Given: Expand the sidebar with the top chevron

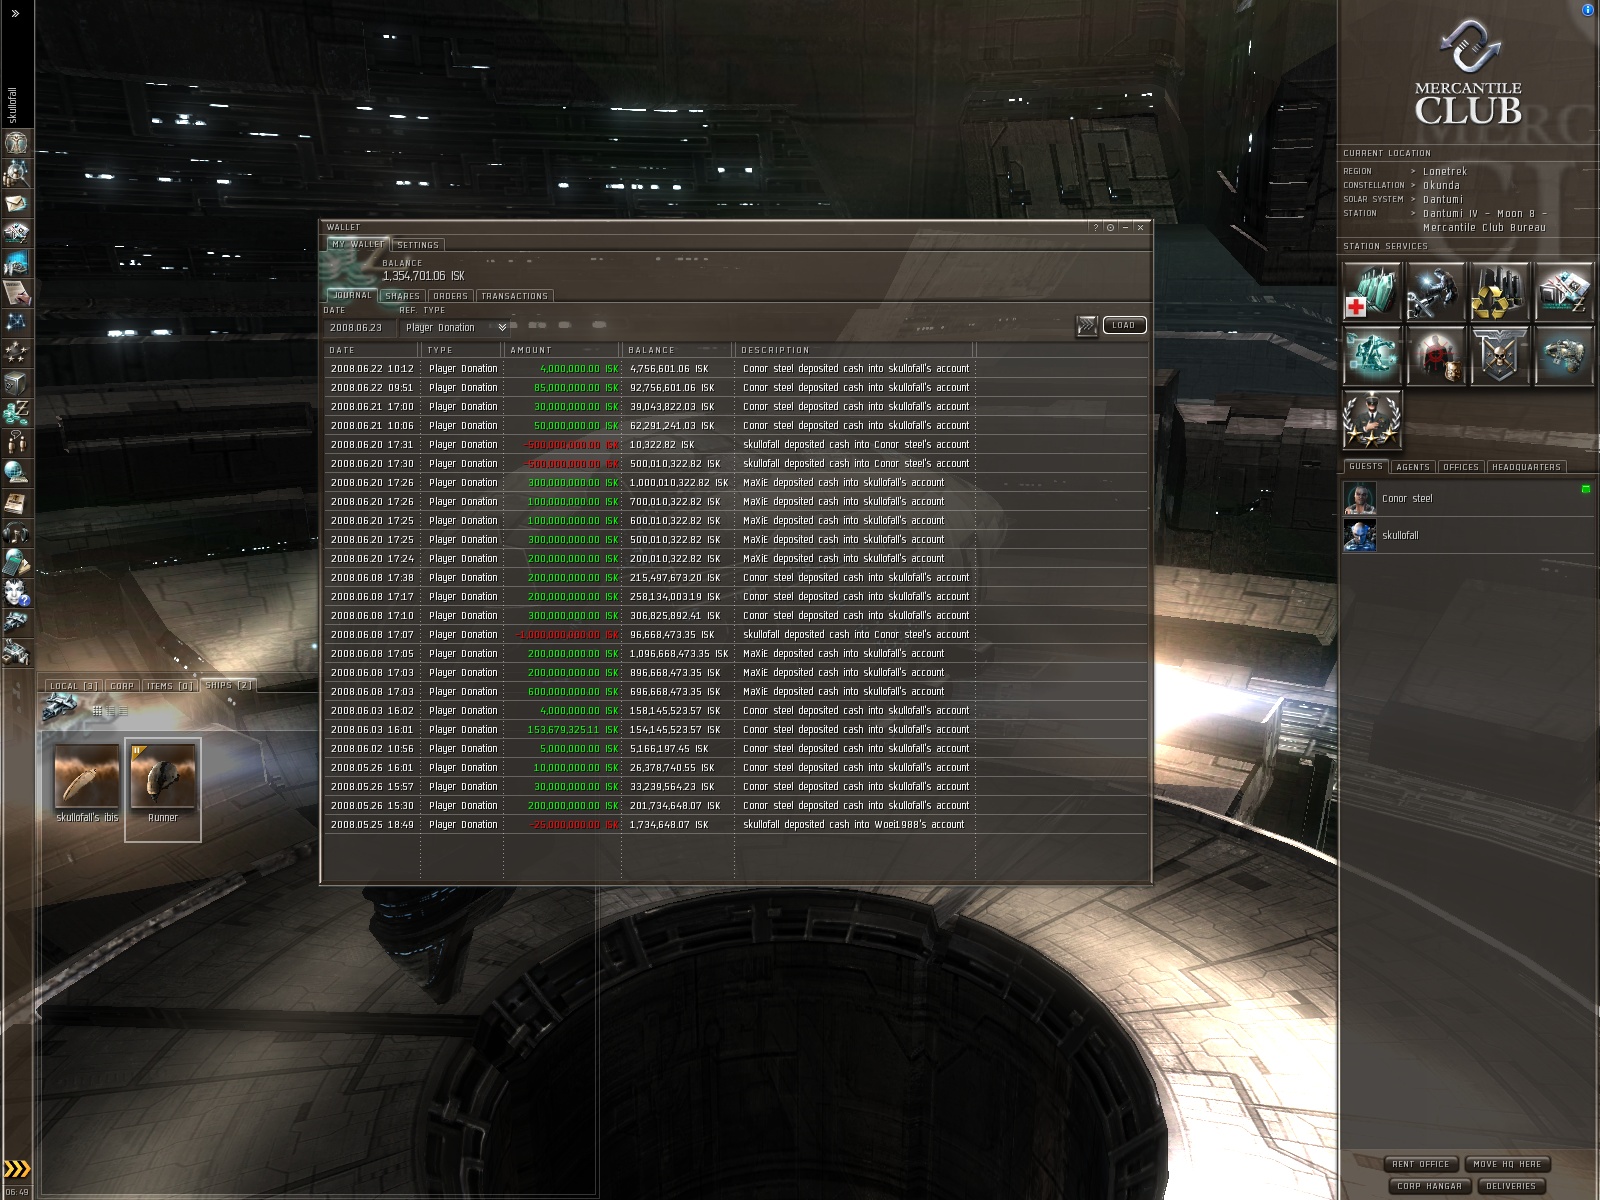Looking at the screenshot, I should tap(15, 14).
